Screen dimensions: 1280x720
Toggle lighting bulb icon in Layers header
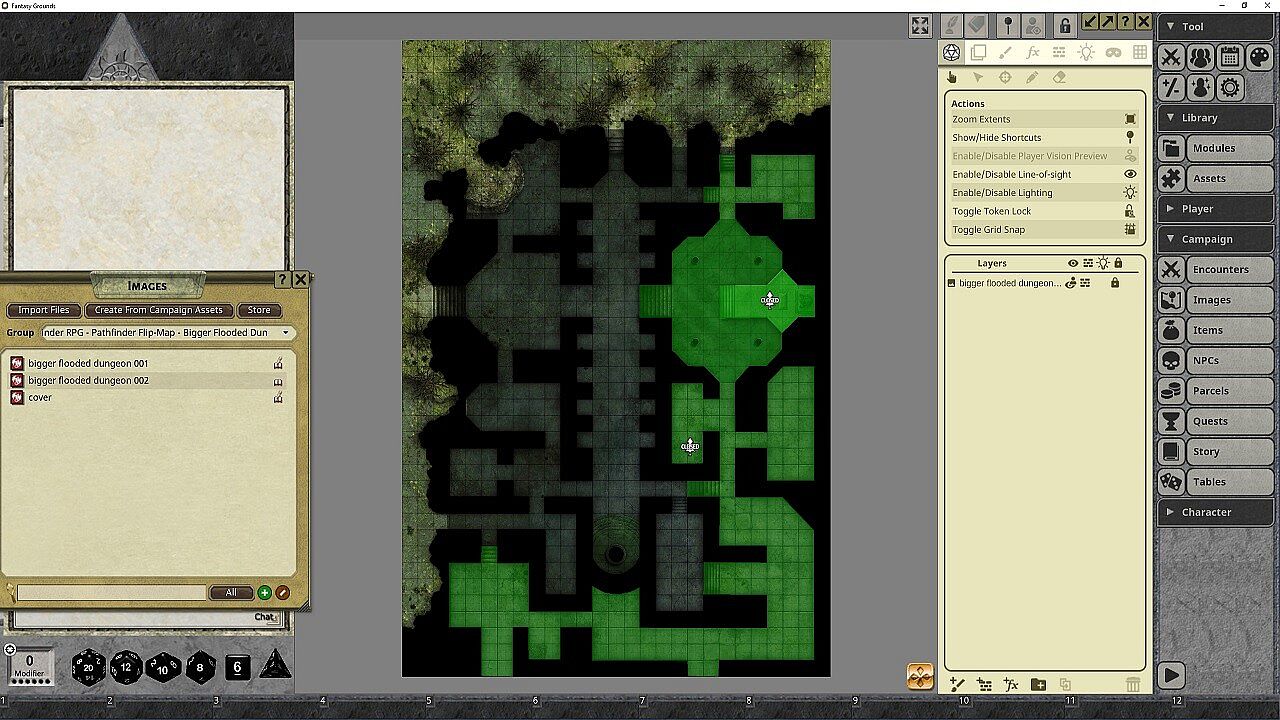click(x=1103, y=263)
